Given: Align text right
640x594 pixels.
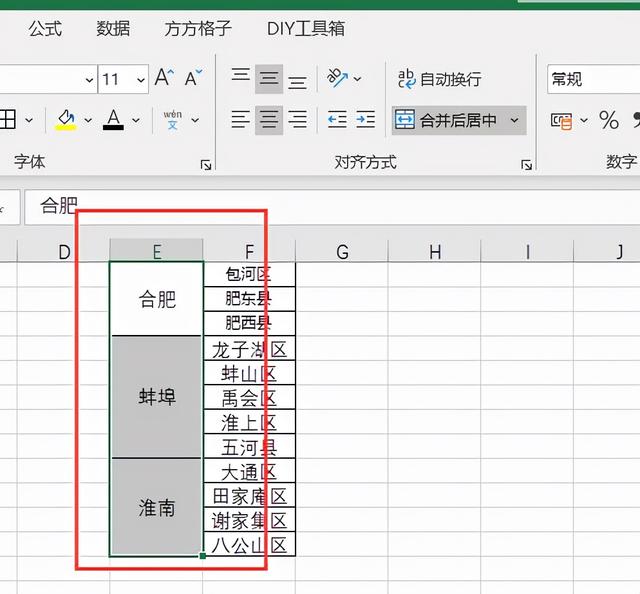Looking at the screenshot, I should pos(298,120).
